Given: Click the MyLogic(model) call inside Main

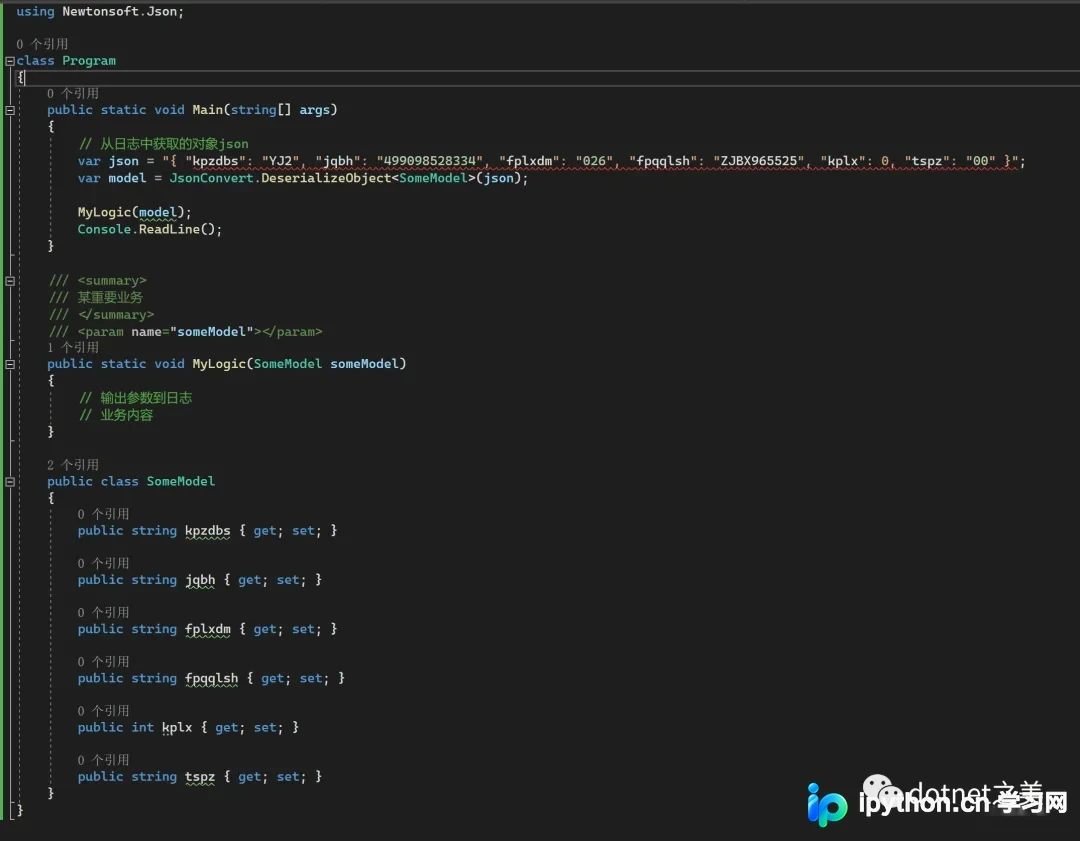Looking at the screenshot, I should pyautogui.click(x=134, y=212).
